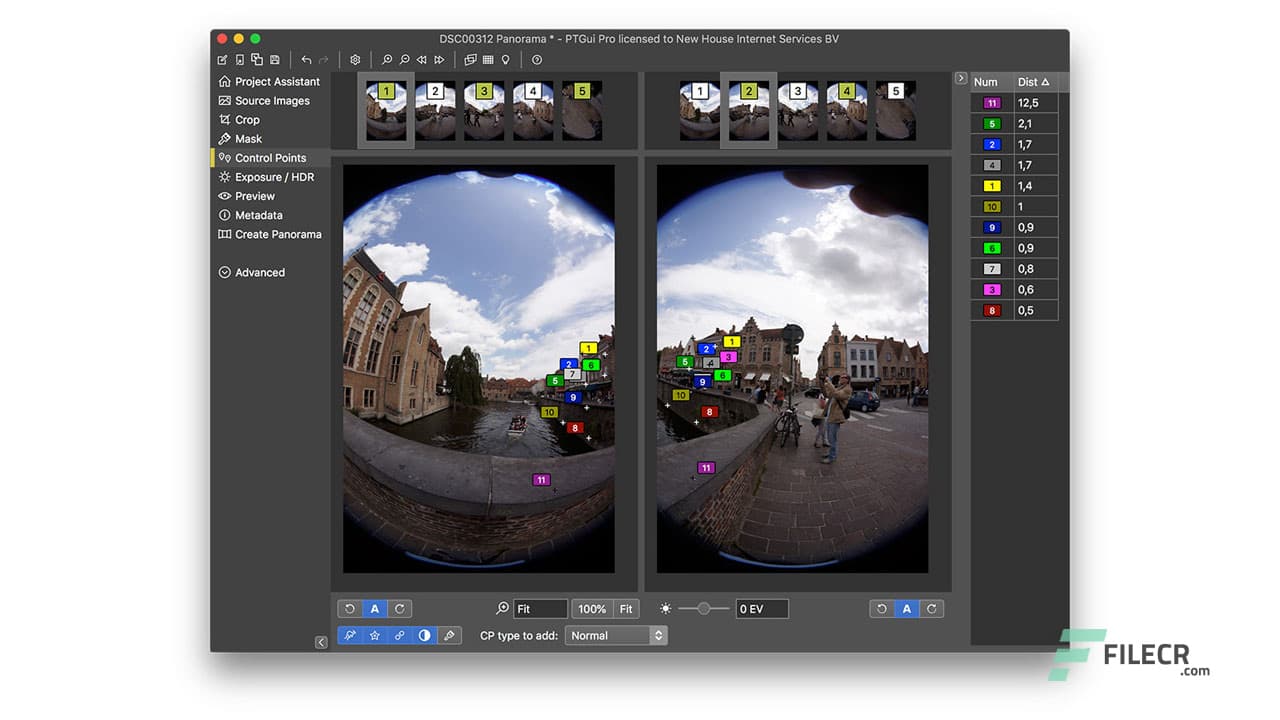This screenshot has height=720, width=1280.
Task: Select the zoom in magnifier icon
Action: tap(387, 59)
